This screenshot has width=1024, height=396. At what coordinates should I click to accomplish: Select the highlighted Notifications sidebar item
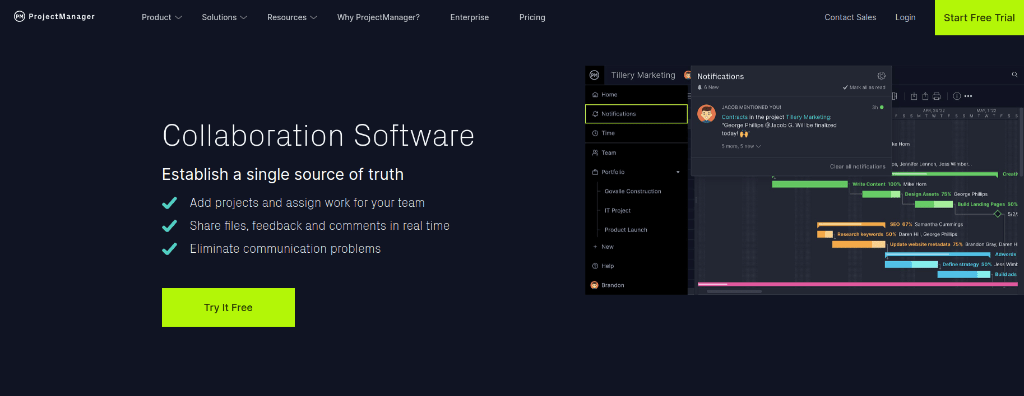637,114
